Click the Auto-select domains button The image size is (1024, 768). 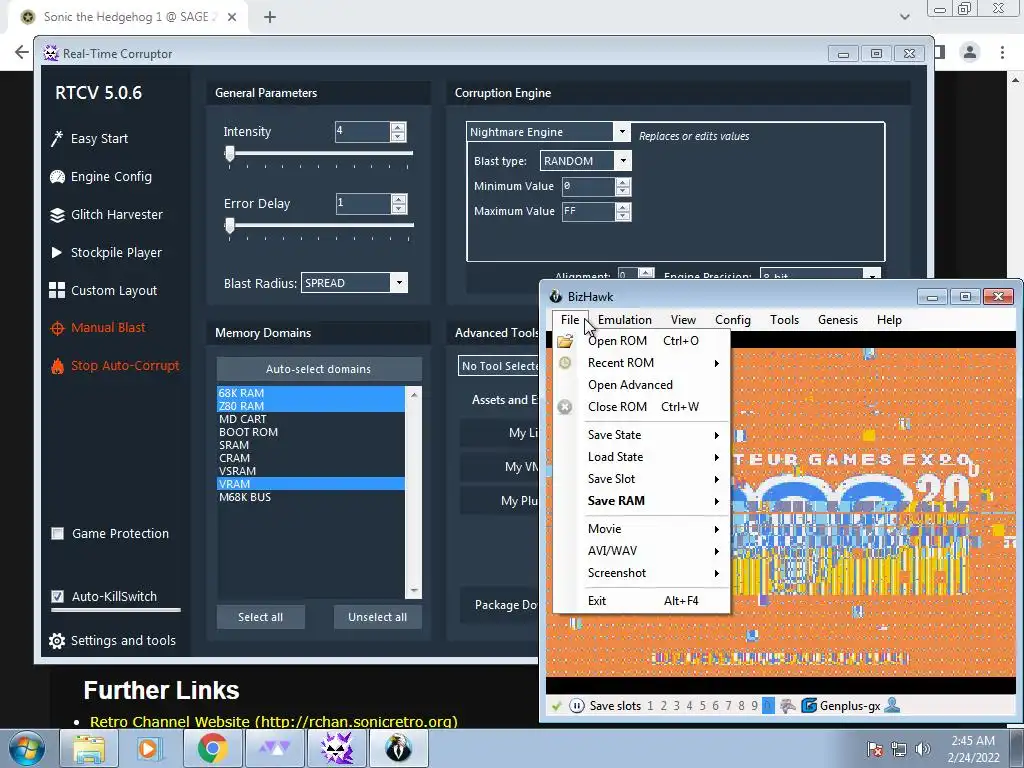click(x=319, y=369)
